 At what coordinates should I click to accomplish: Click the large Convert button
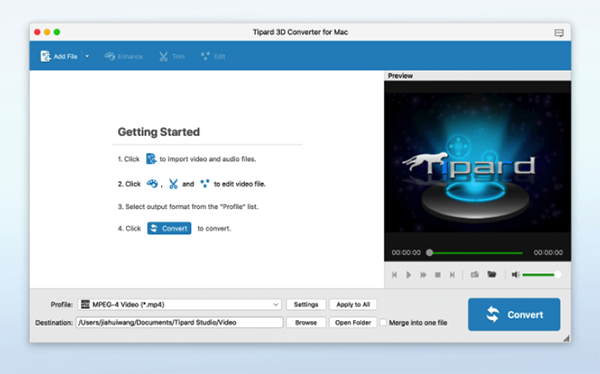pos(514,314)
